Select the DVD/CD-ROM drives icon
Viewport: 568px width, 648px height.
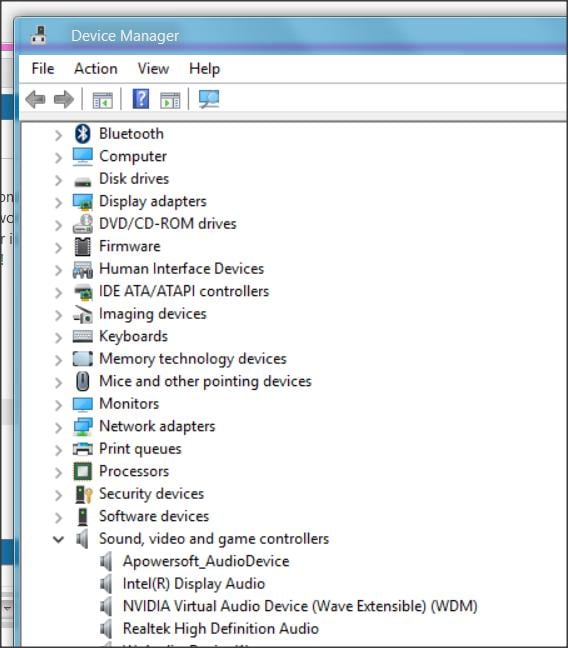pos(83,224)
